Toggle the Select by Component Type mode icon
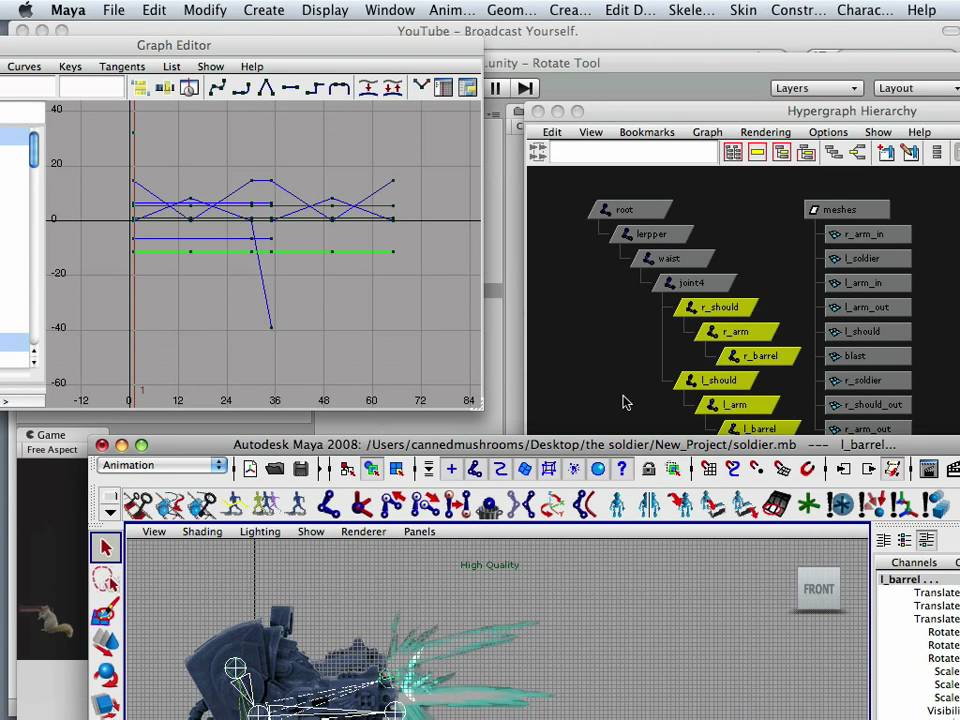The image size is (960, 720). click(396, 469)
